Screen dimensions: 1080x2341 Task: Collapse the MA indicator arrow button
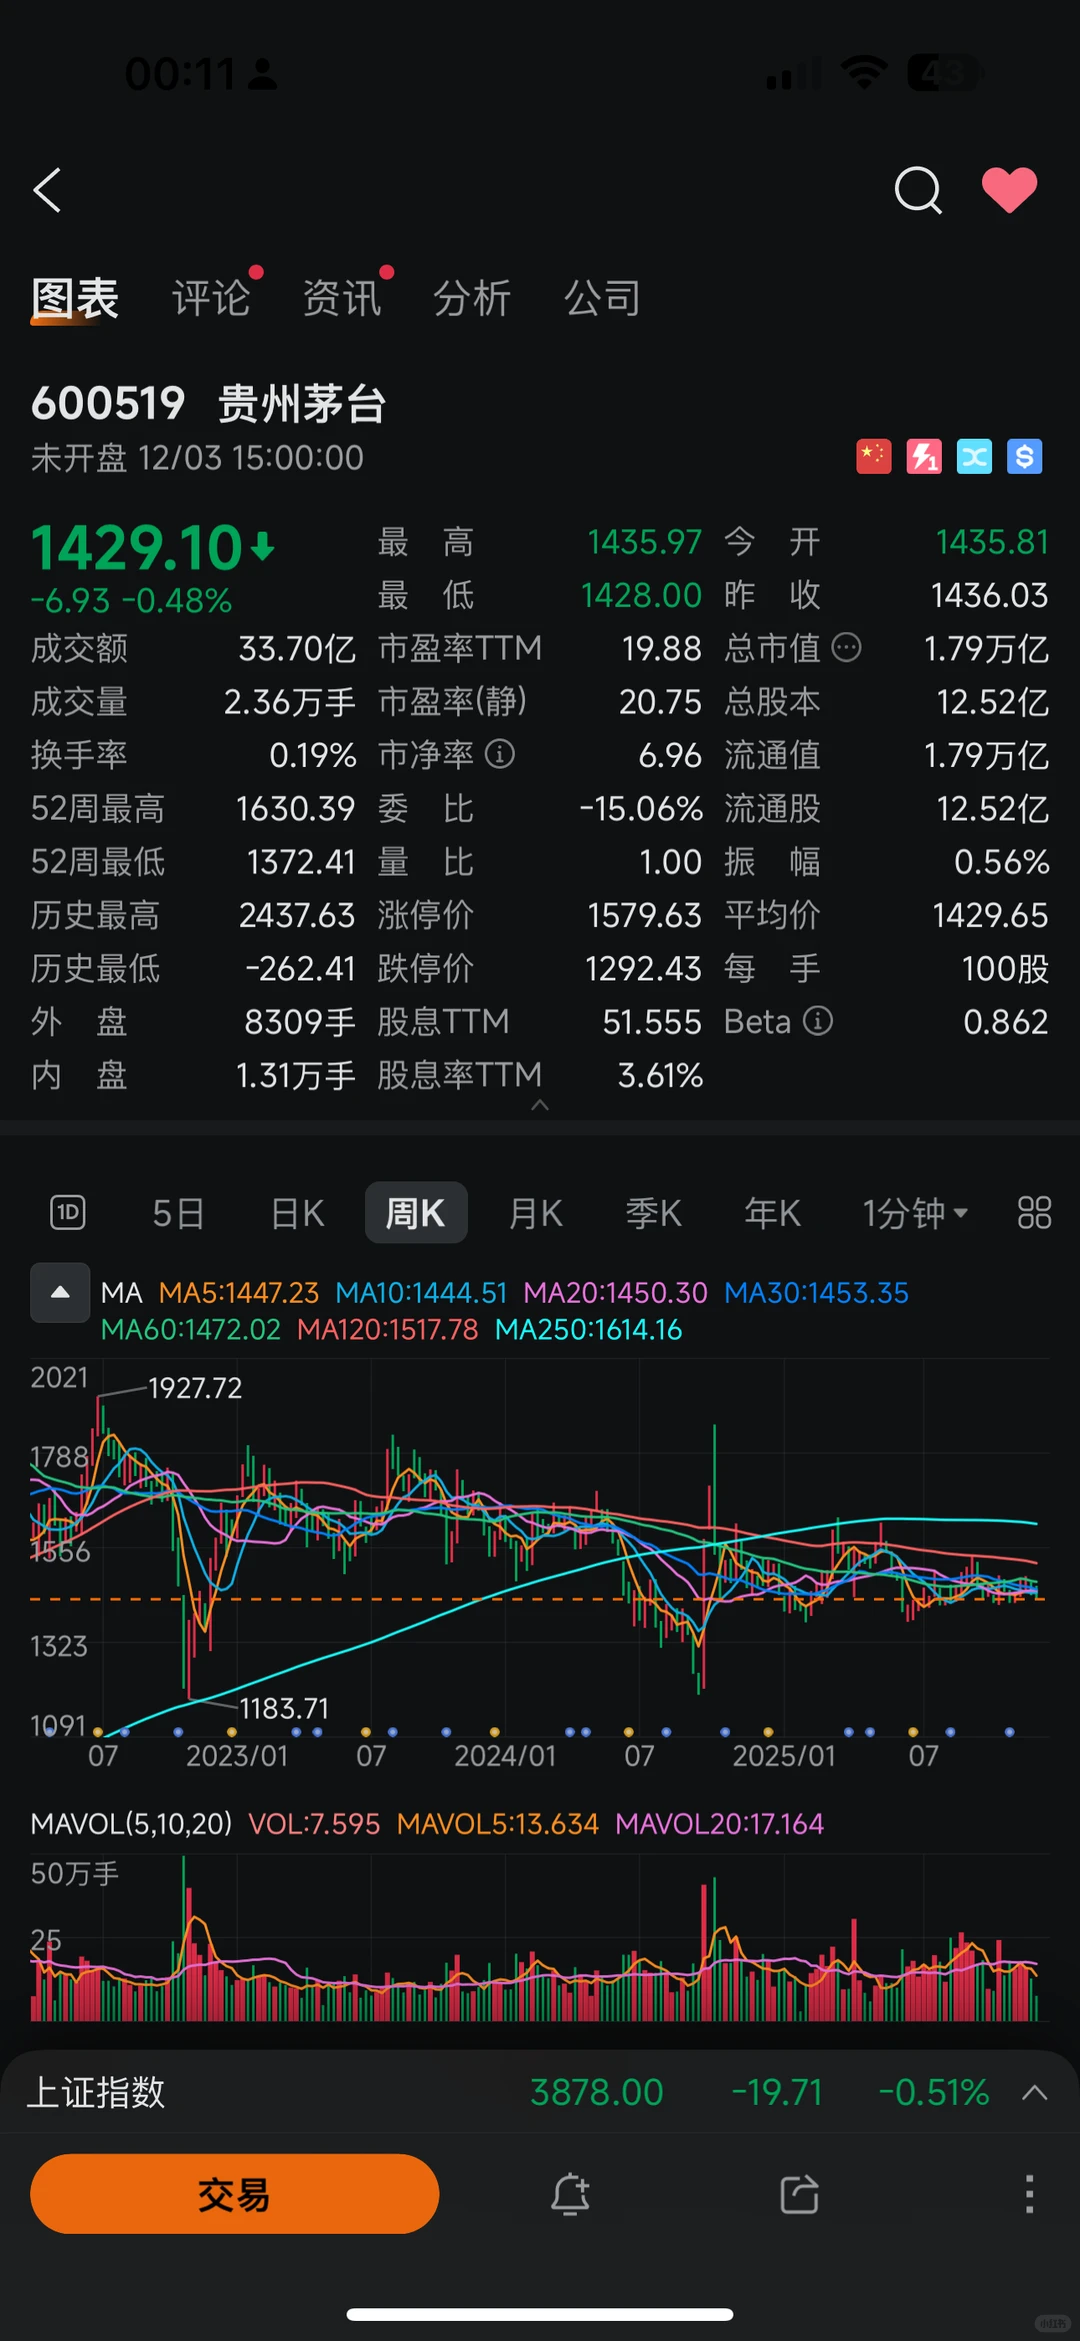point(60,1293)
